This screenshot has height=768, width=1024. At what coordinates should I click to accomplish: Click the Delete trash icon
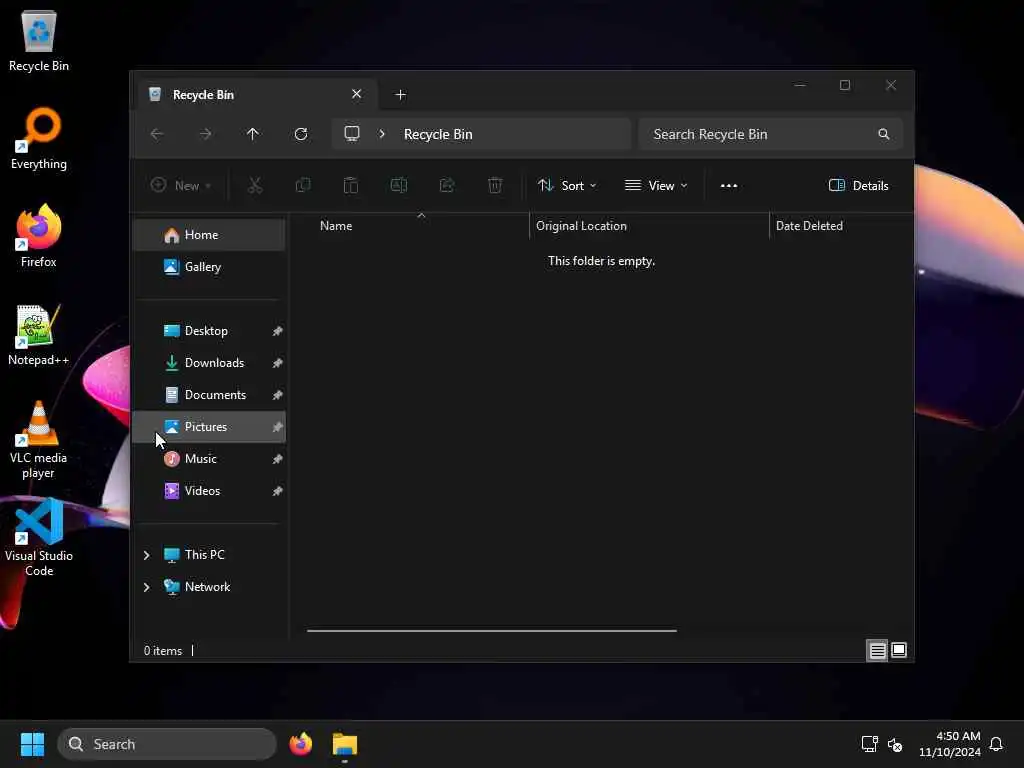click(495, 185)
